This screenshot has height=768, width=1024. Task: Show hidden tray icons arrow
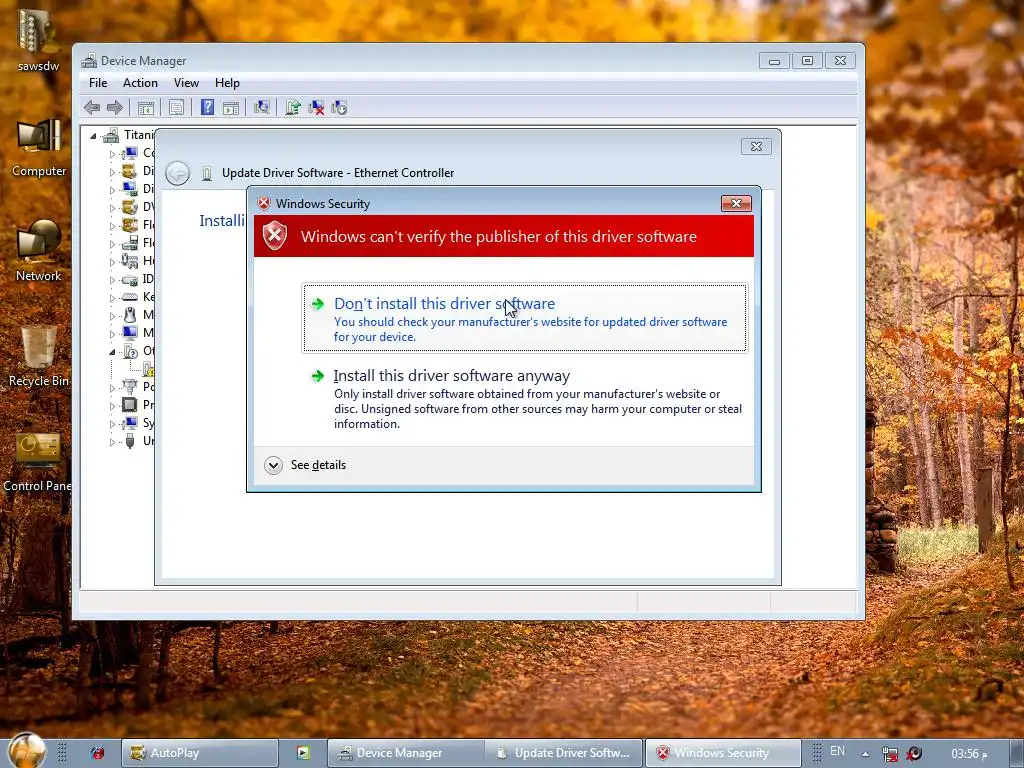(865, 754)
